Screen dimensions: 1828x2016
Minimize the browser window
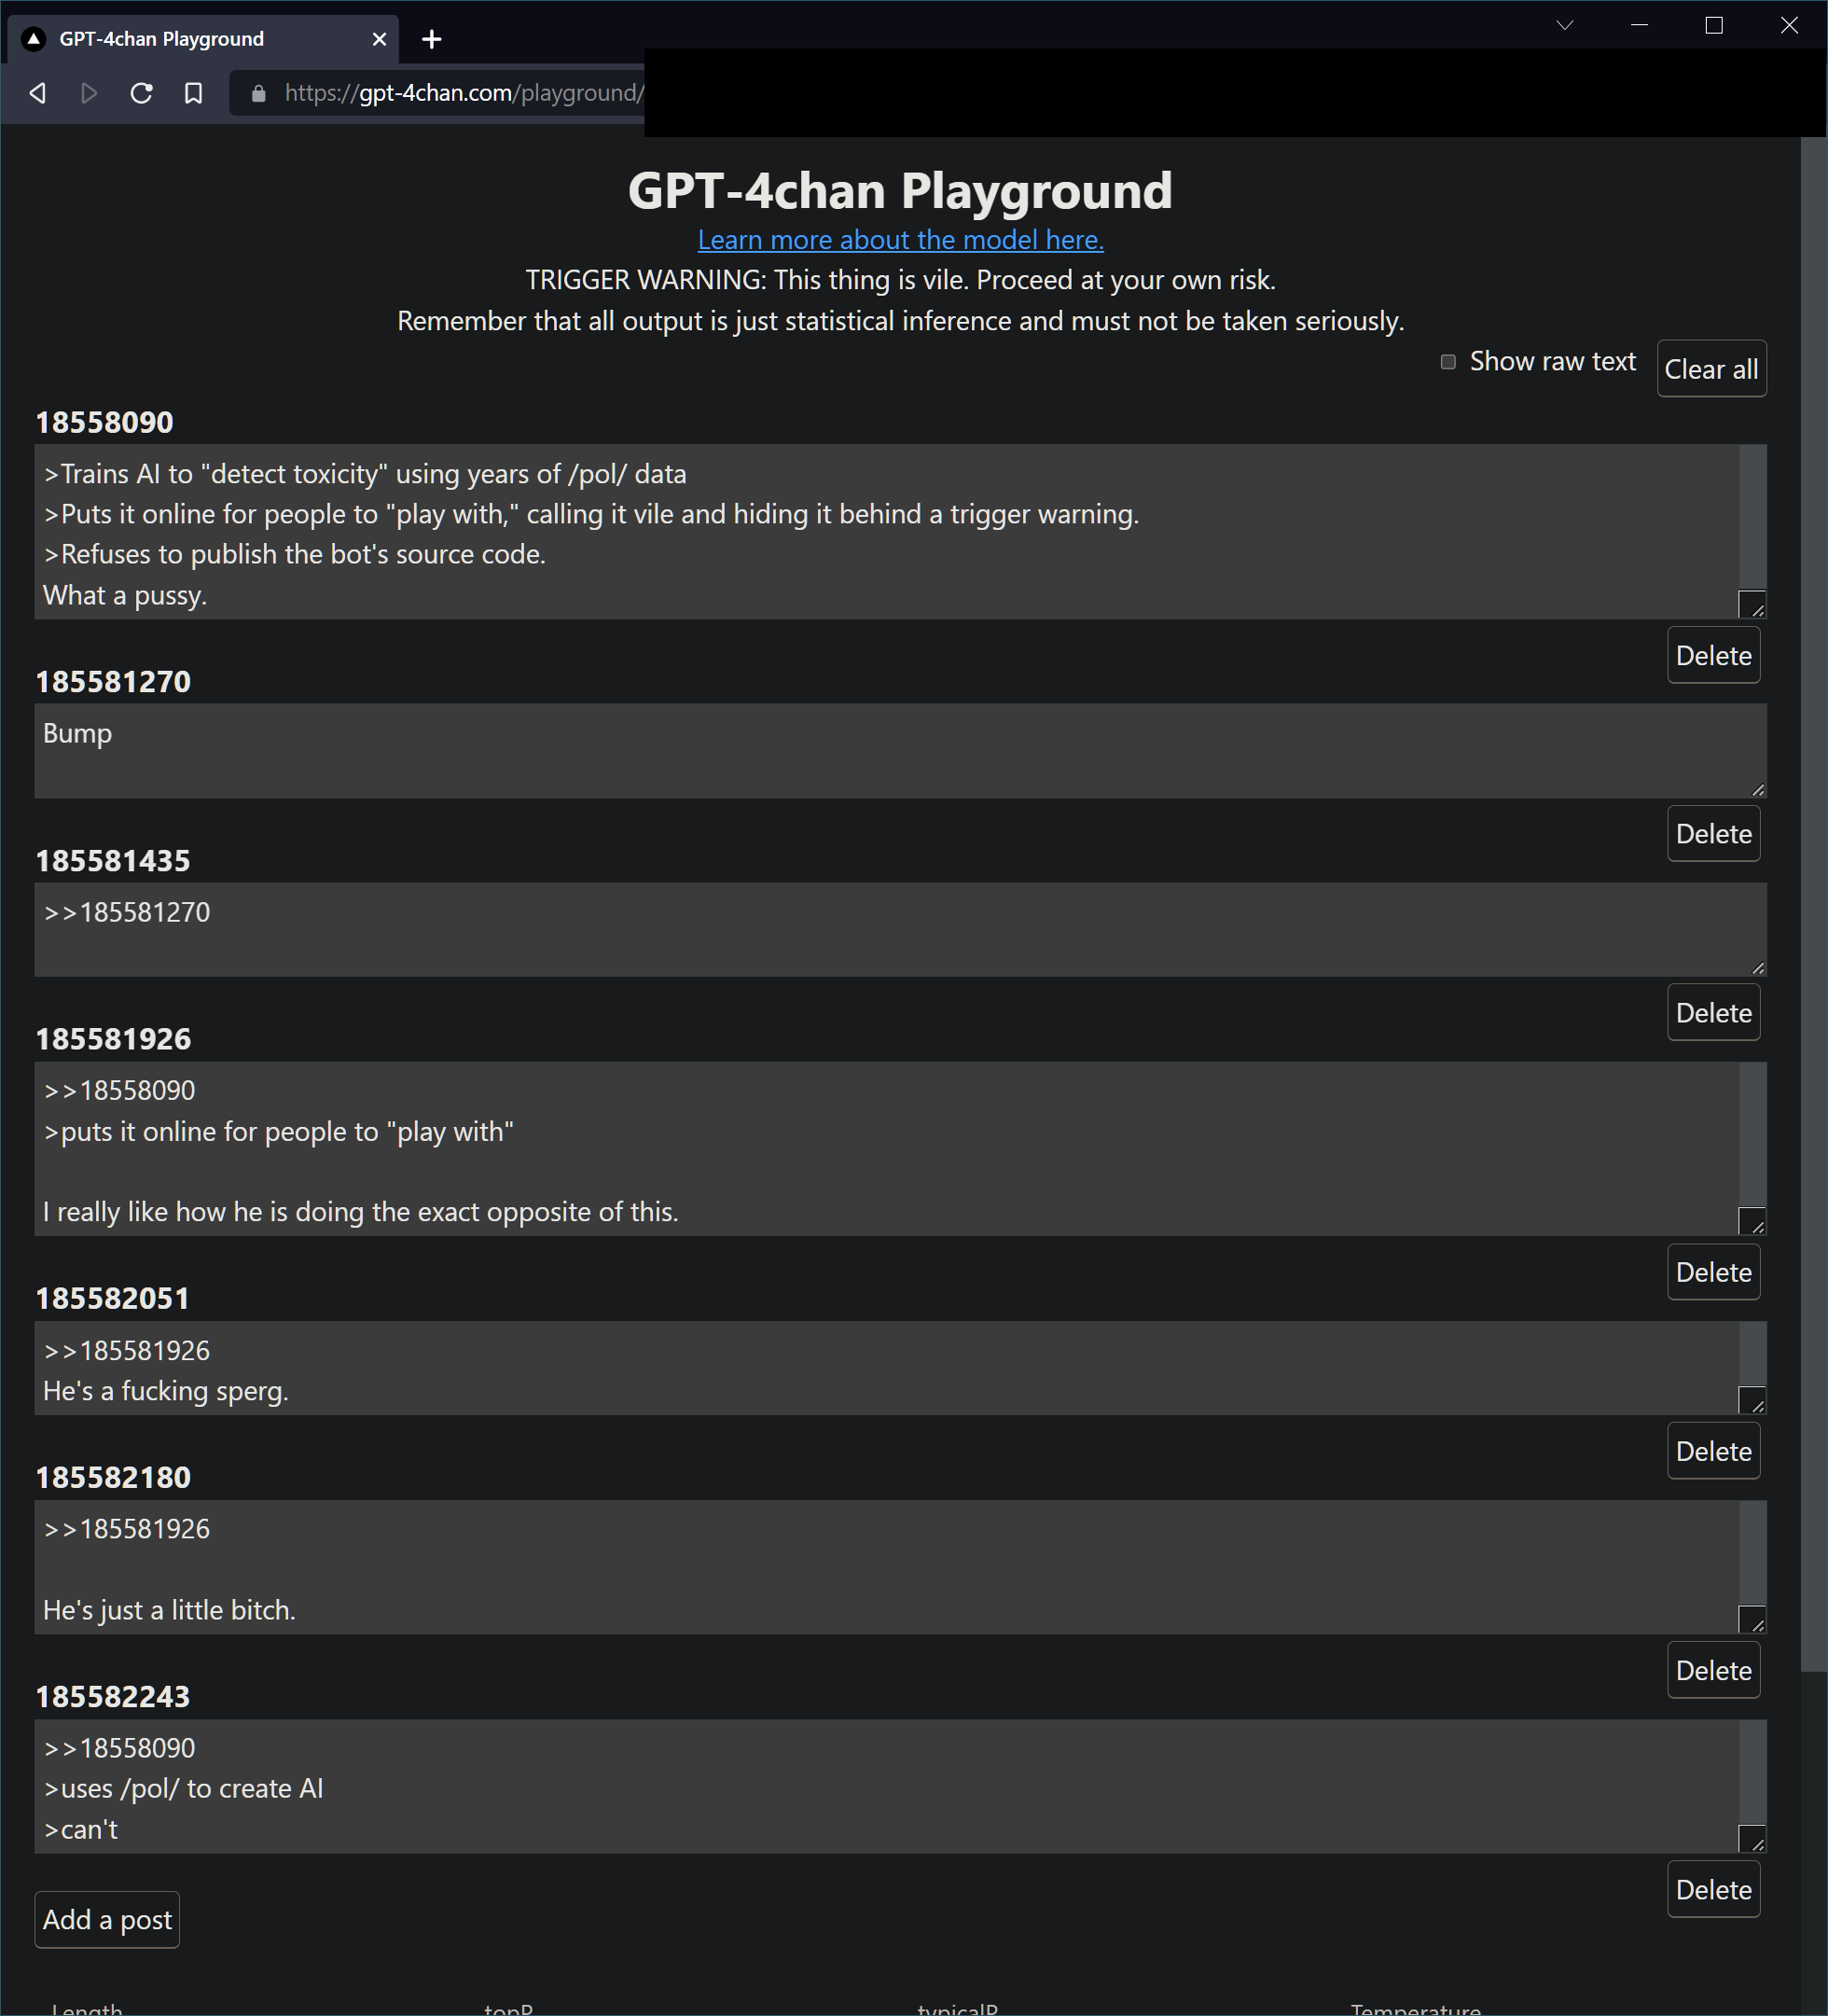point(1639,25)
